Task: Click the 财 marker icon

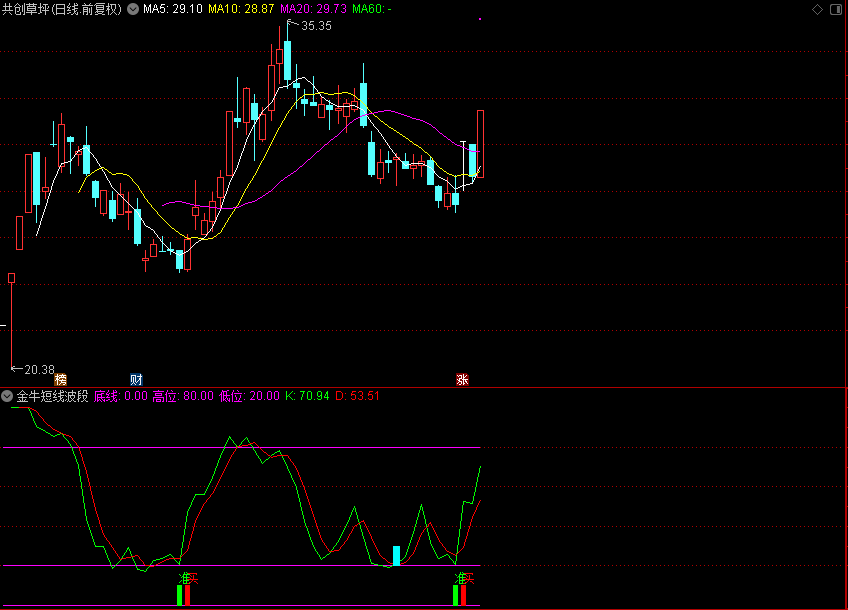Action: (x=136, y=380)
